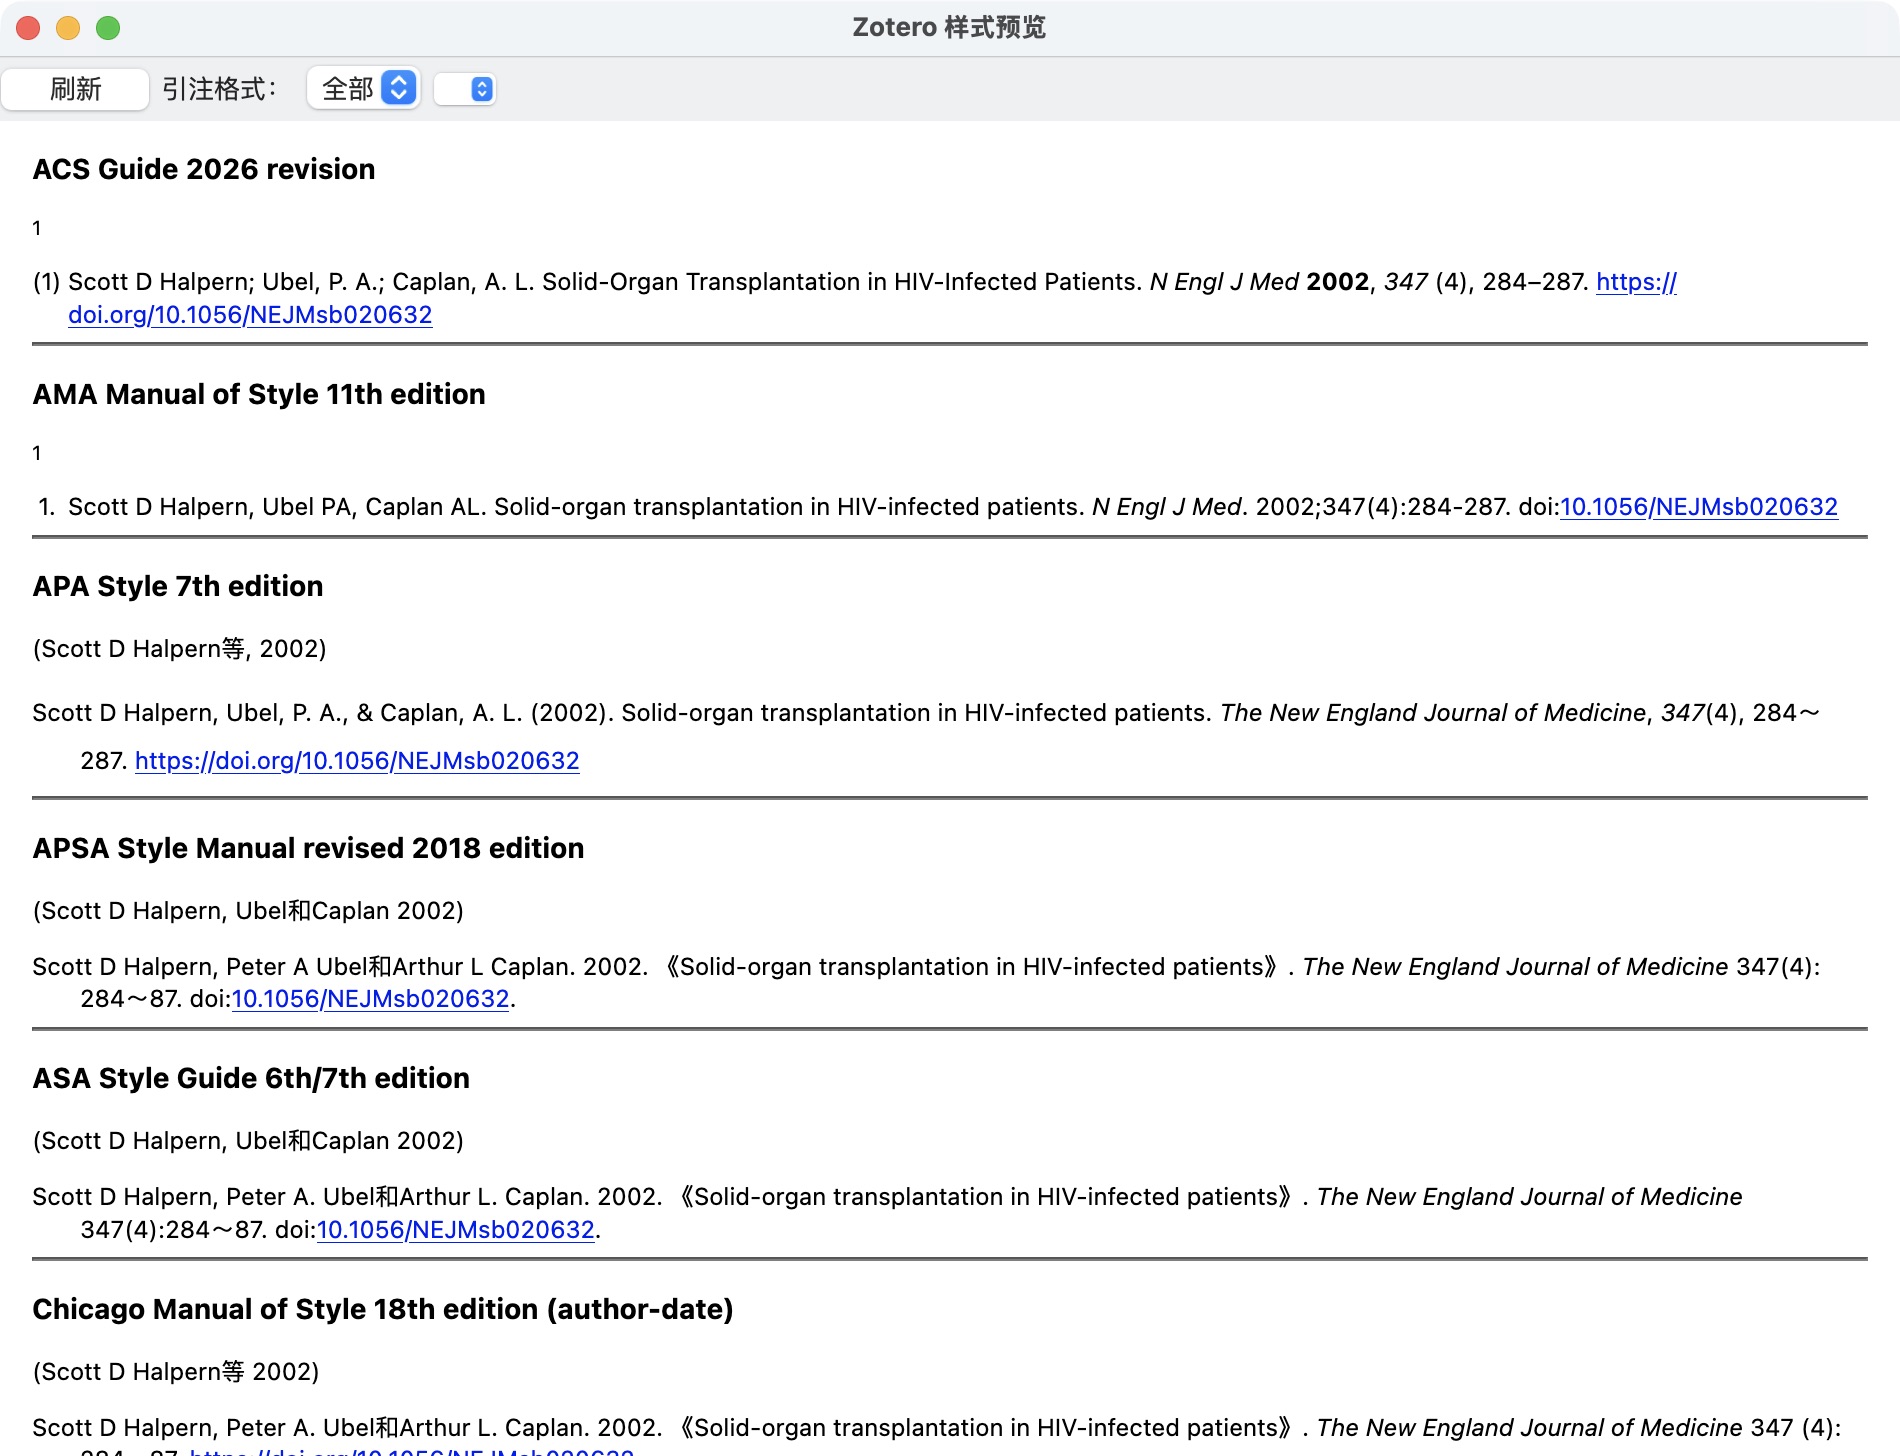Click the APSA citation (Scott D Halpern, Ubel和Caplan 2002)
This screenshot has height=1456, width=1900.
pos(248,911)
